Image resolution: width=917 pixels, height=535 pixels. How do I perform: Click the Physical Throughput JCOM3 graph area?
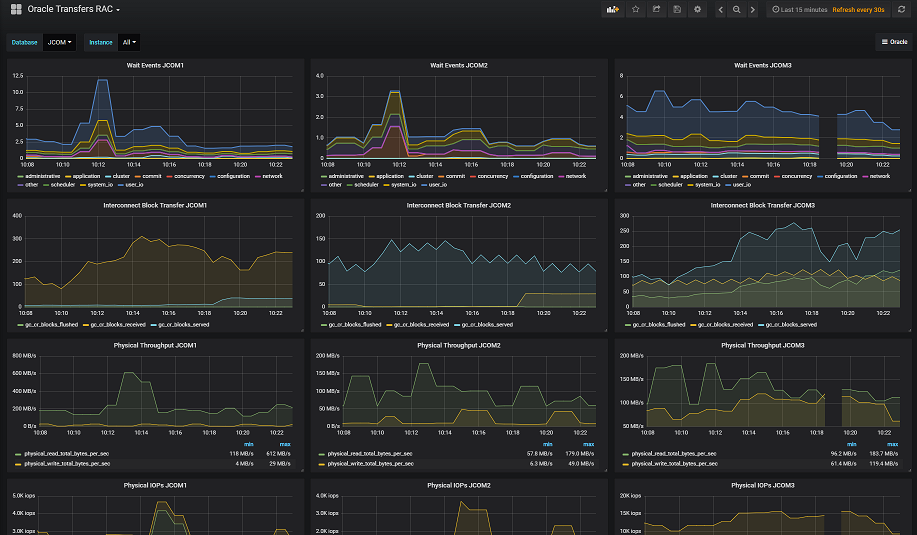pyautogui.click(x=773, y=391)
